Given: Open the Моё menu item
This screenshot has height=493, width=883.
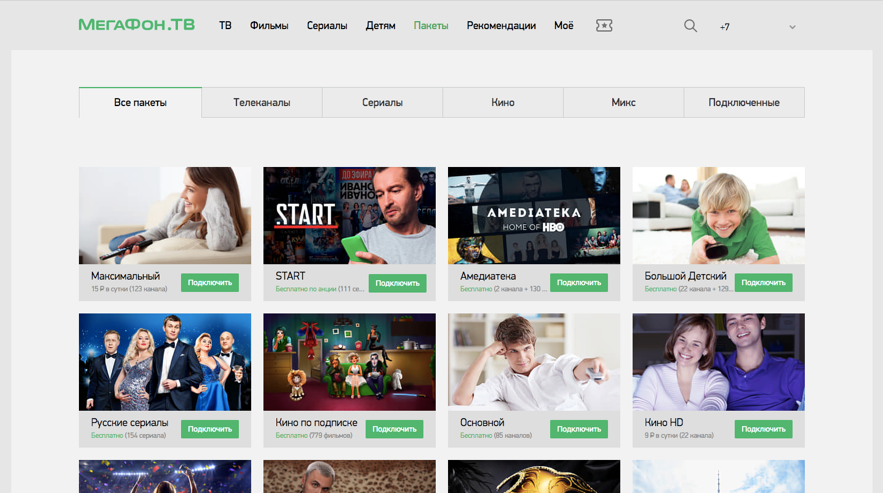Looking at the screenshot, I should [x=564, y=25].
